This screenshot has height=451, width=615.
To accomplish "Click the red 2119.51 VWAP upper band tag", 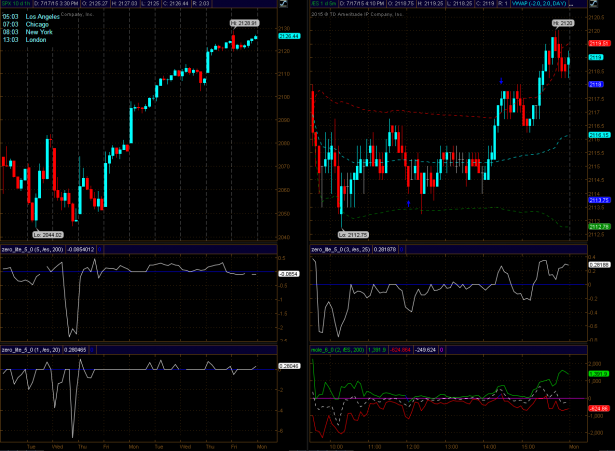I will pos(599,44).
